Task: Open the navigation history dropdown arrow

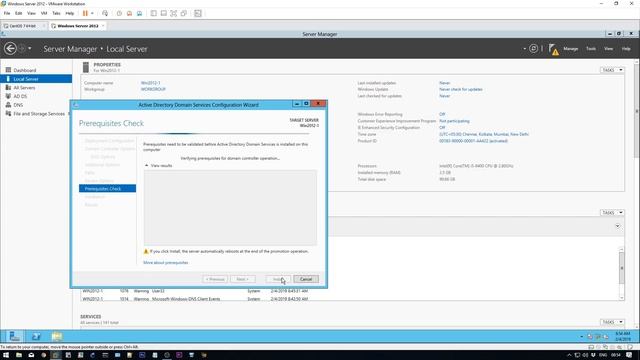Action: pyautogui.click(x=29, y=49)
